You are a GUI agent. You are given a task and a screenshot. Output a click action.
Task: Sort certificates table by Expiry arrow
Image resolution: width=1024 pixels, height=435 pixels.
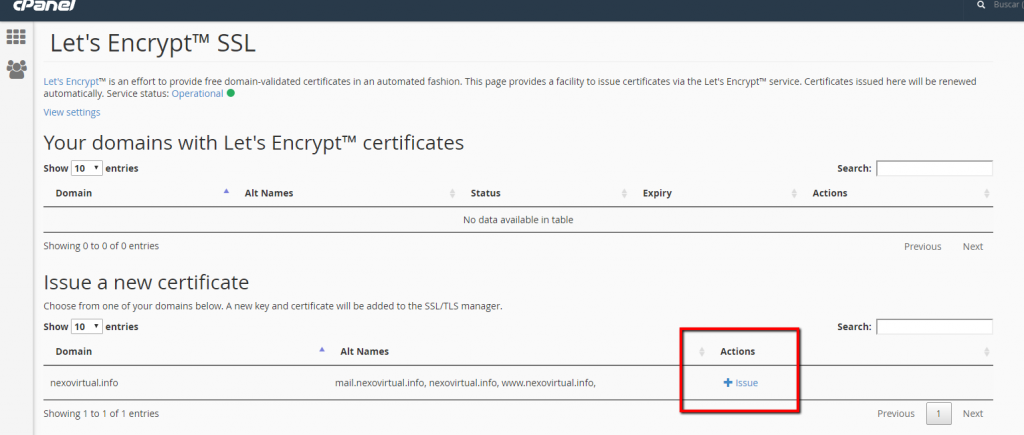(794, 193)
